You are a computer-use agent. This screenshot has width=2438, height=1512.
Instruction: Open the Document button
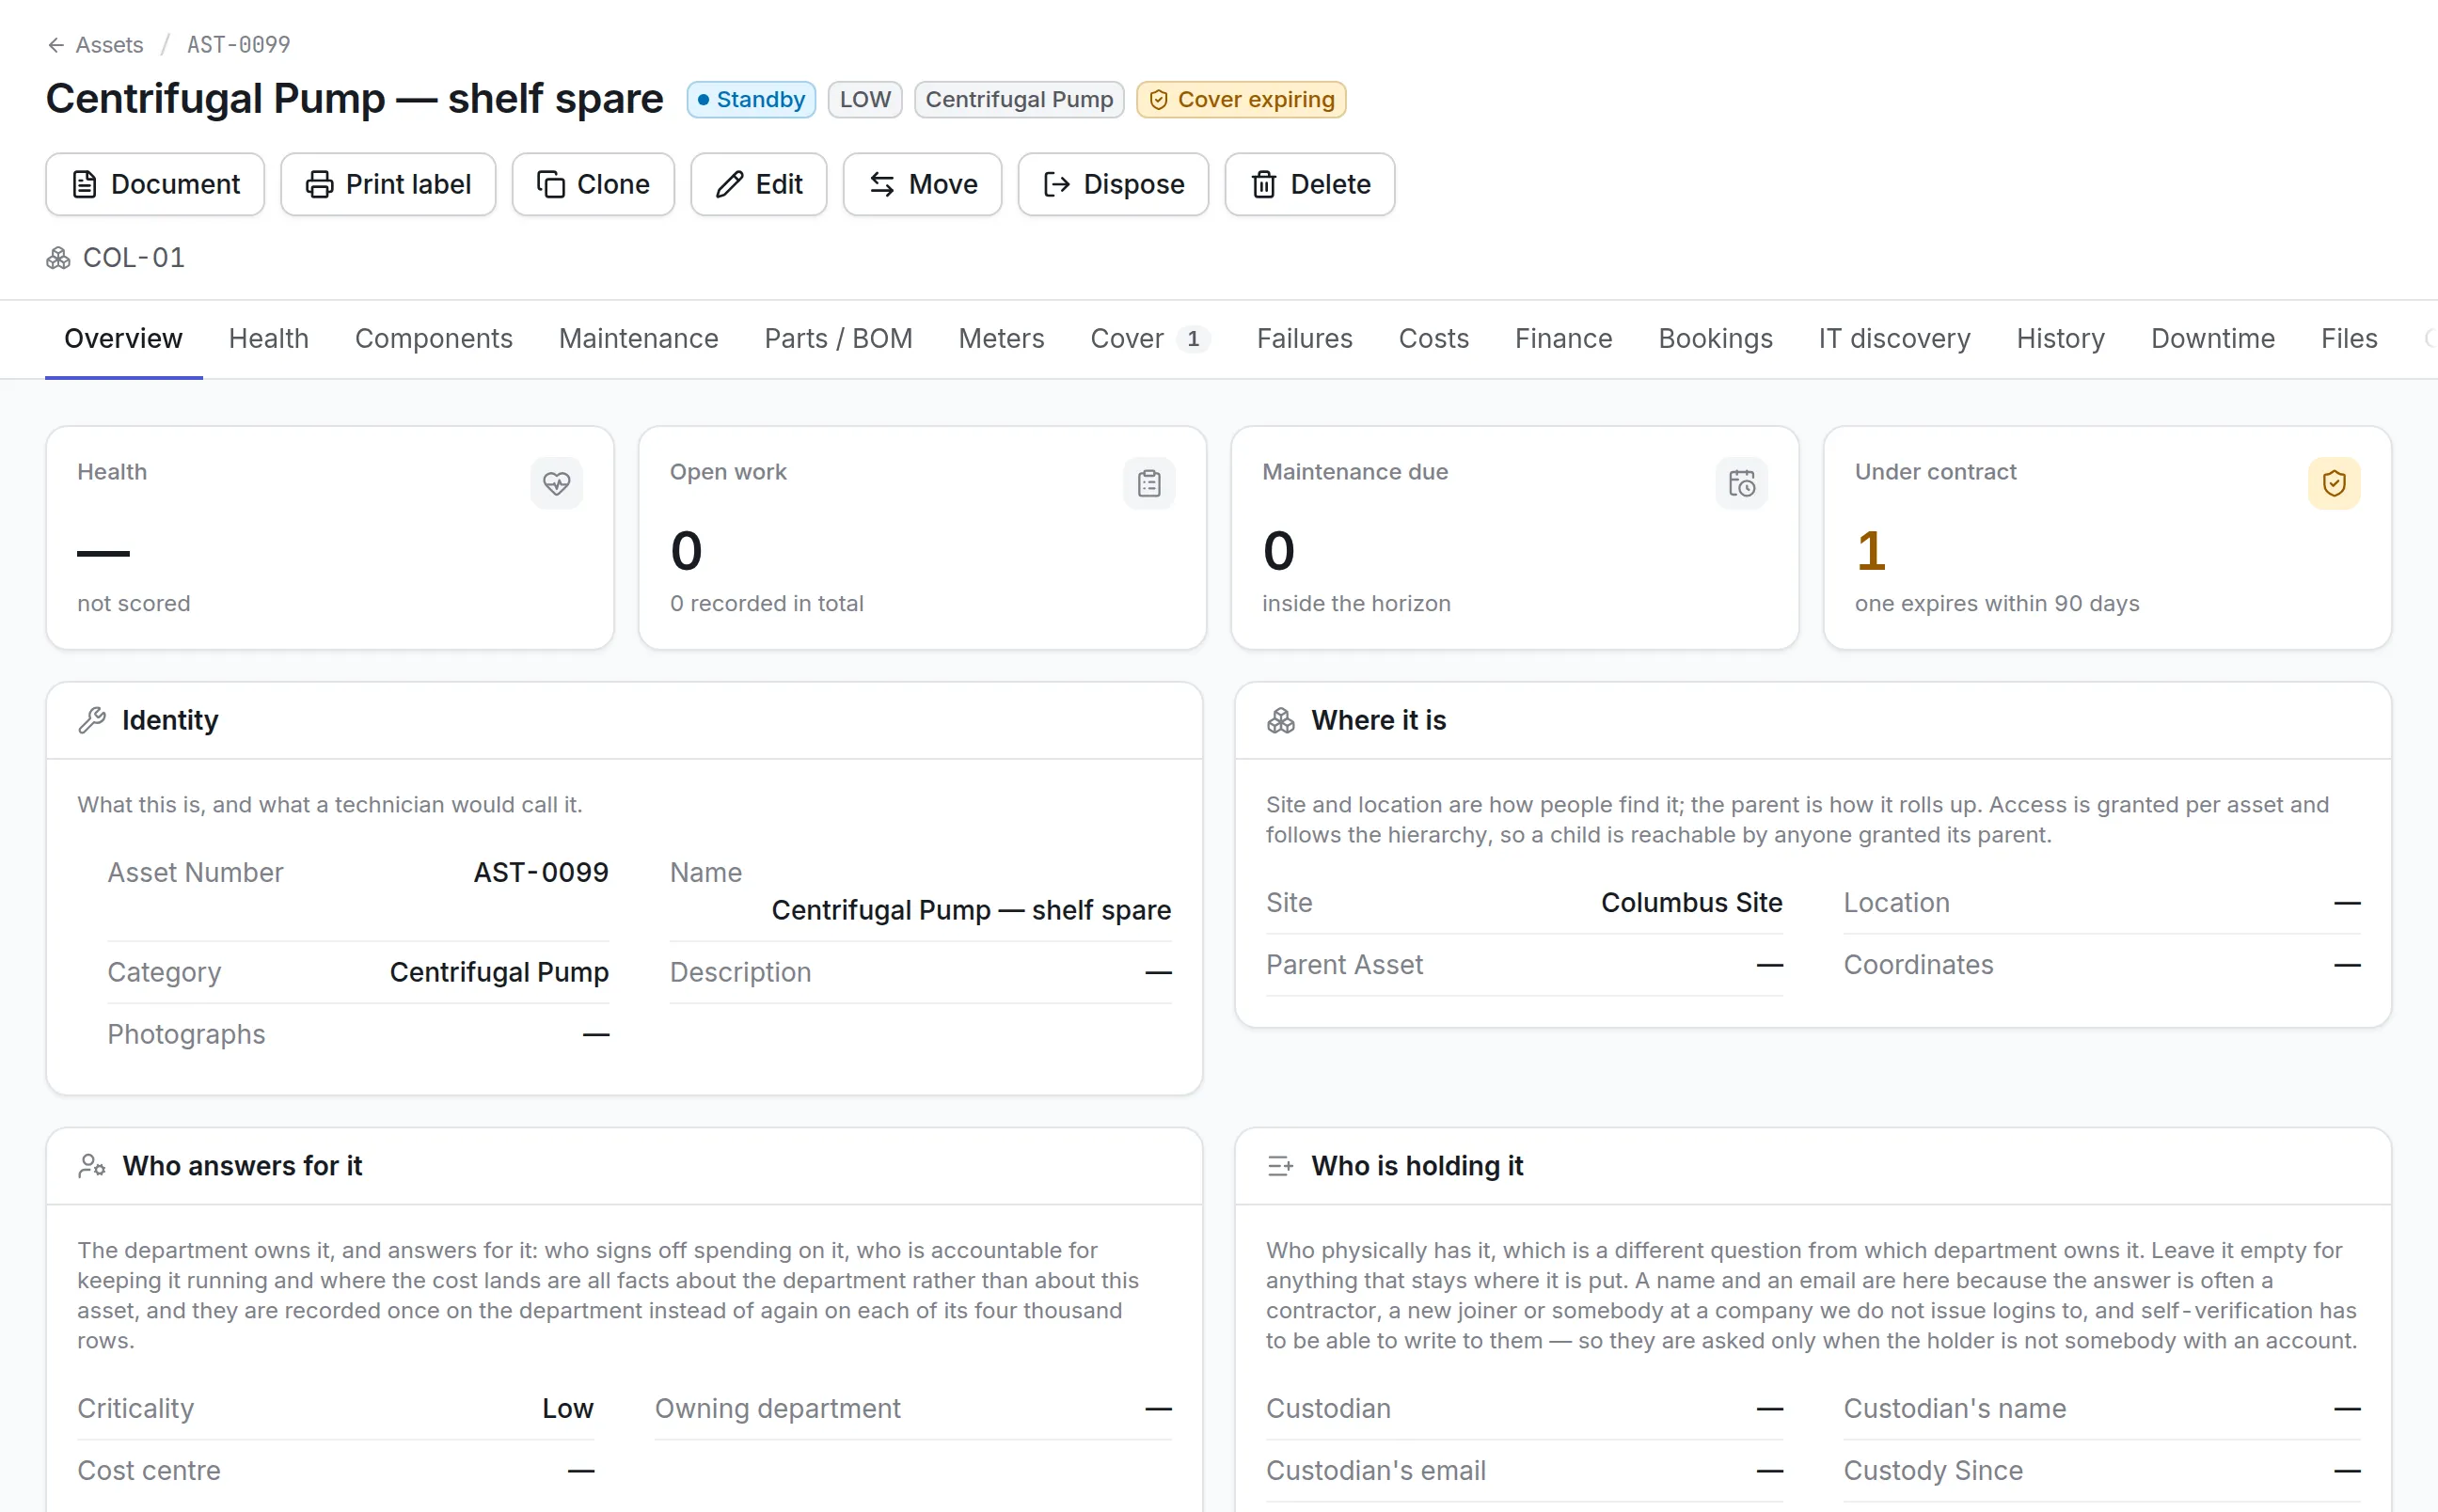[155, 184]
